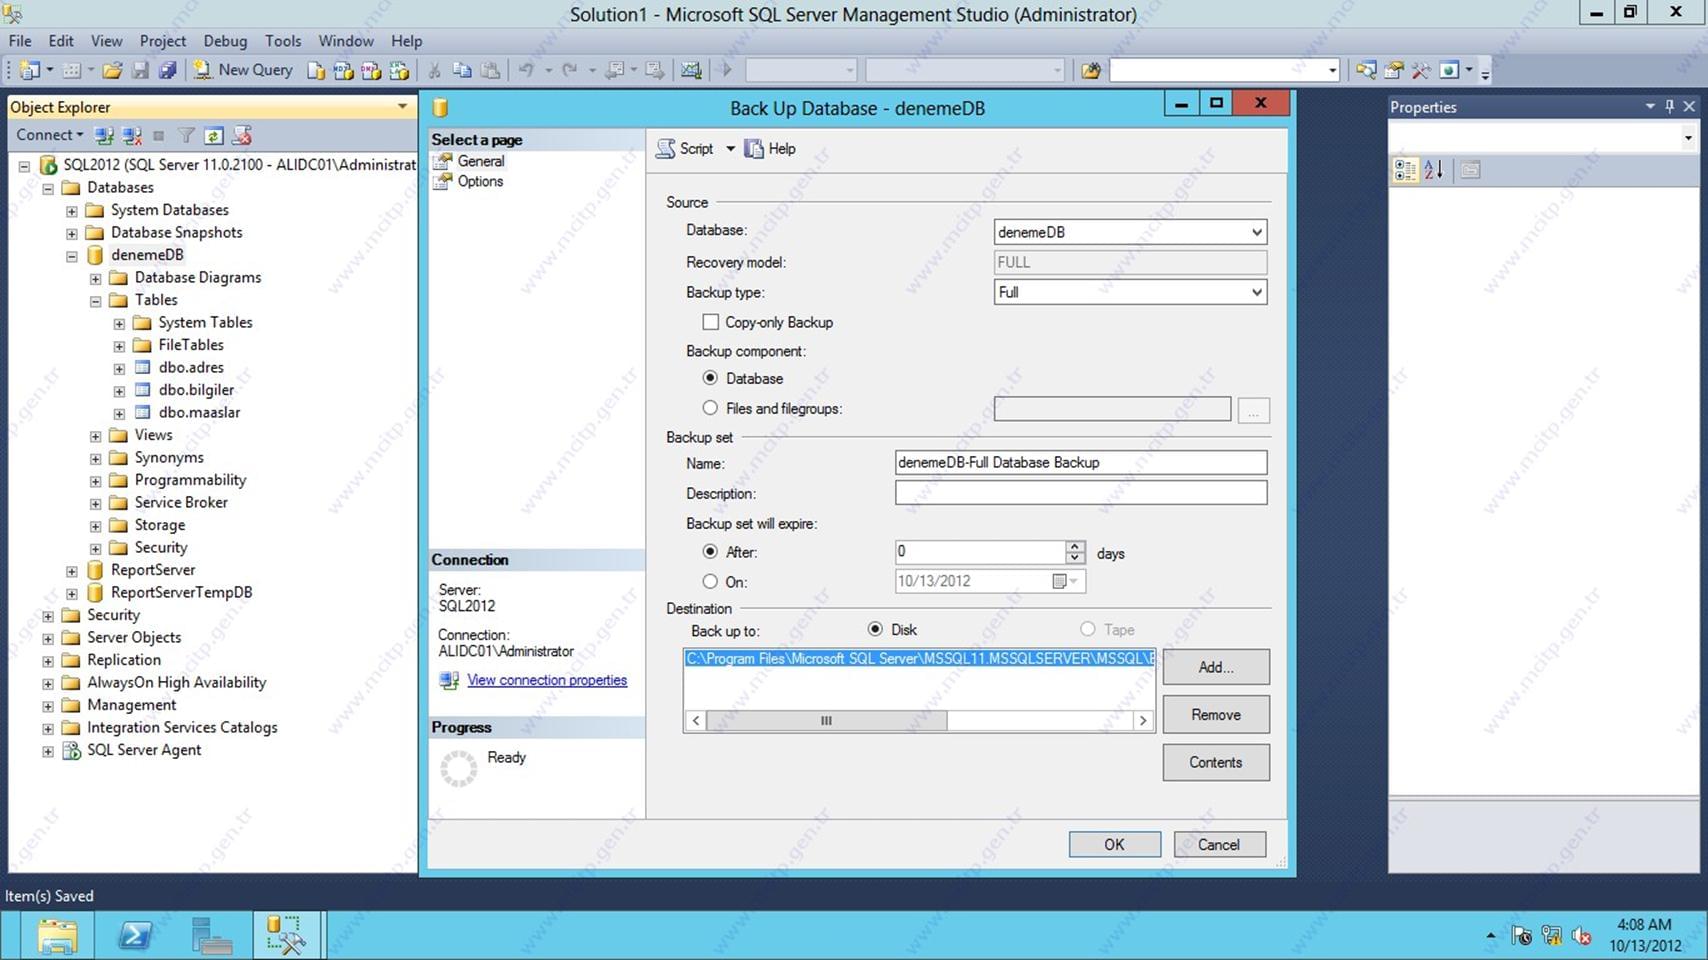Open Server Manager from the taskbar

[212, 936]
